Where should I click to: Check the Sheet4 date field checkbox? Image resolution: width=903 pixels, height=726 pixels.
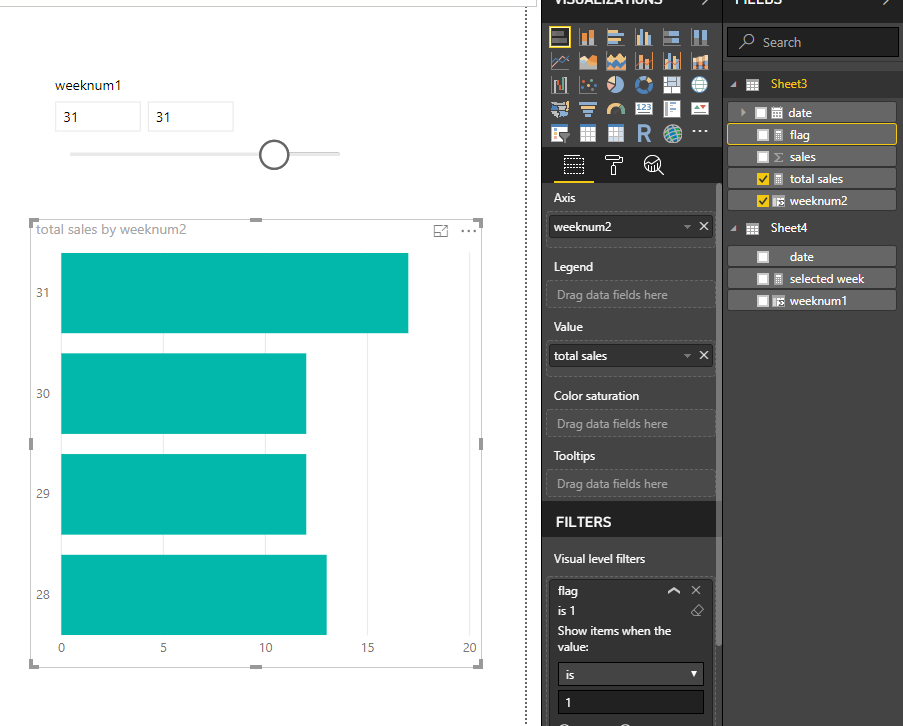[x=762, y=257]
